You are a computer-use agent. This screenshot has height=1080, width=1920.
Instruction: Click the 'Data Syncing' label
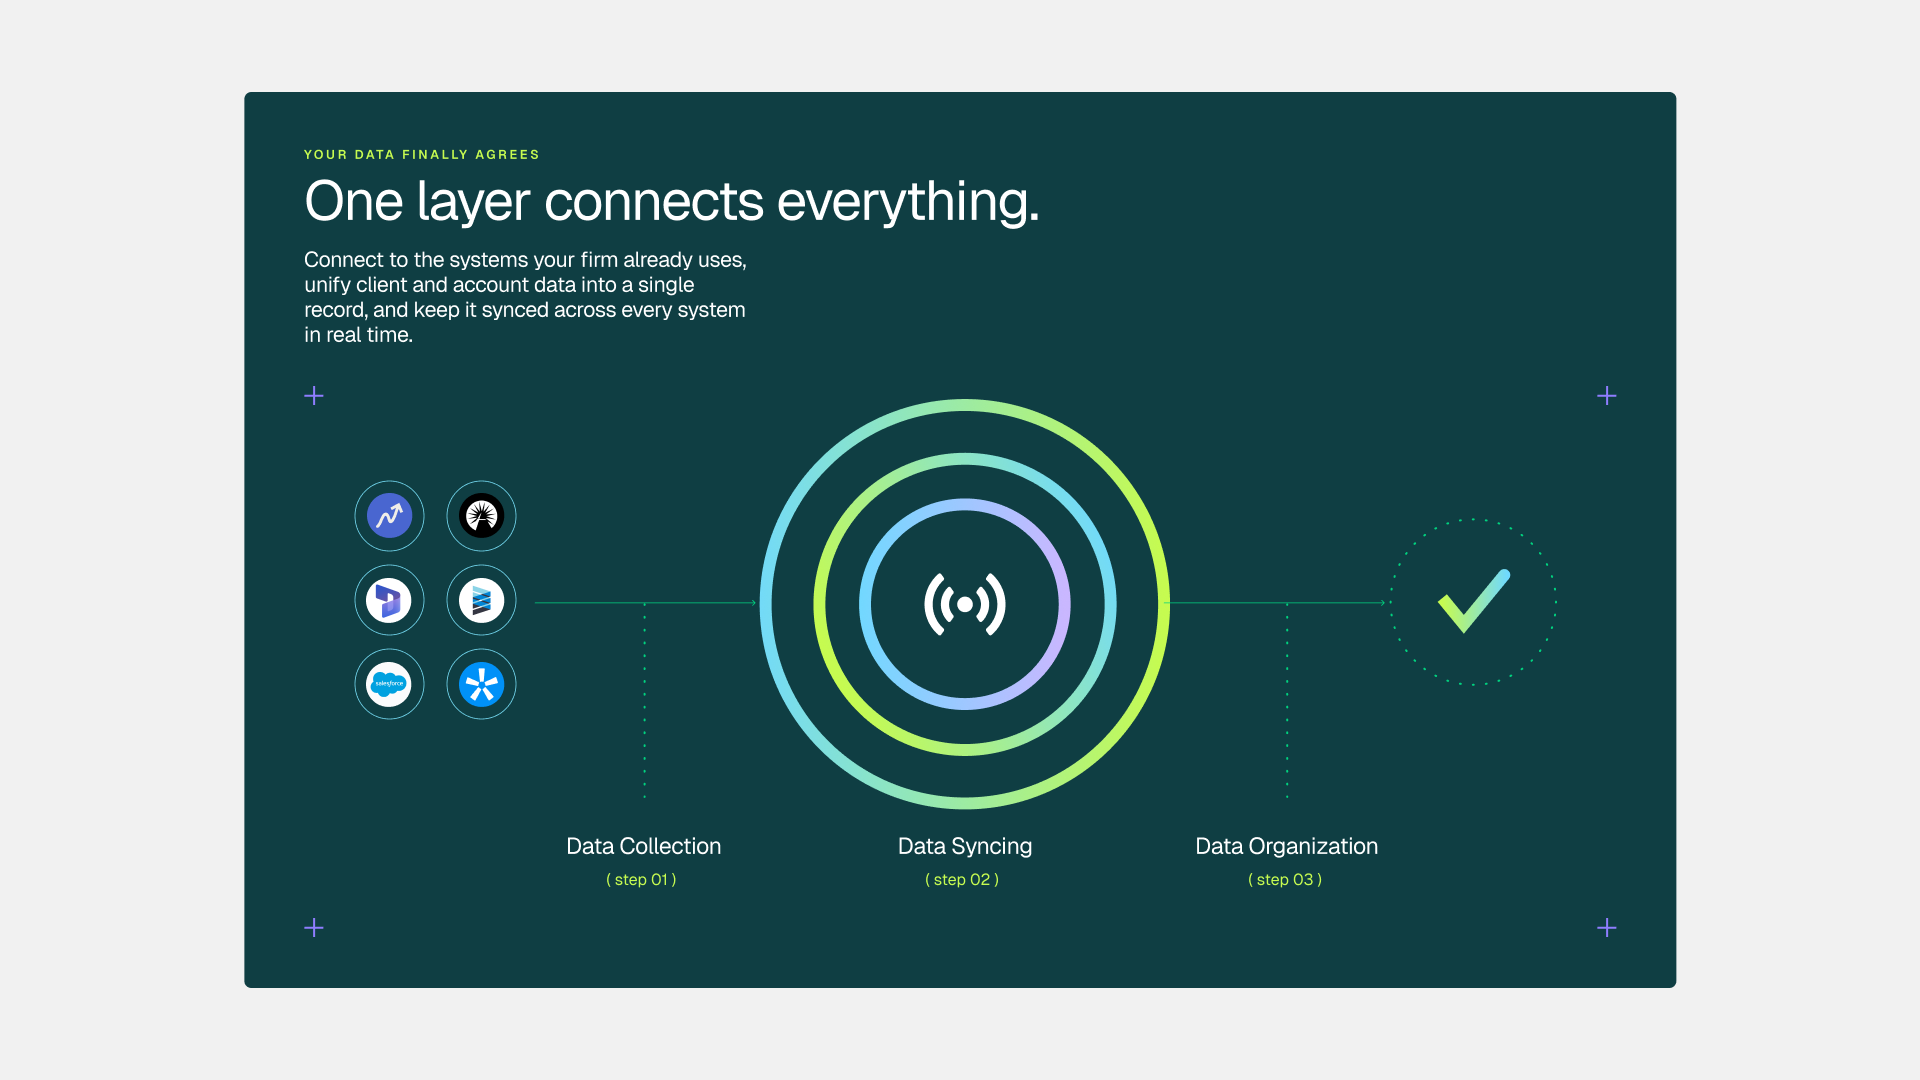[x=965, y=847]
